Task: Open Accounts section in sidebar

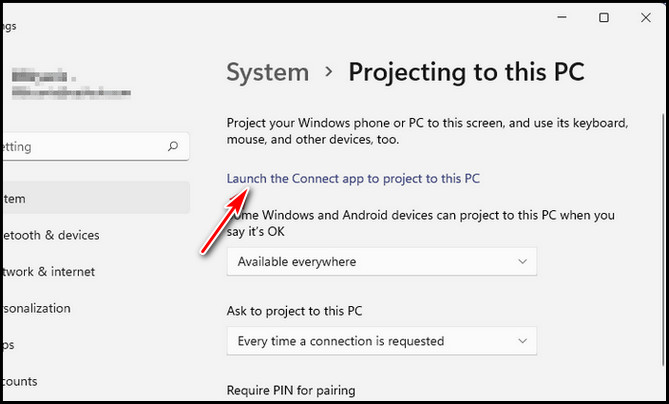Action: click(x=20, y=381)
